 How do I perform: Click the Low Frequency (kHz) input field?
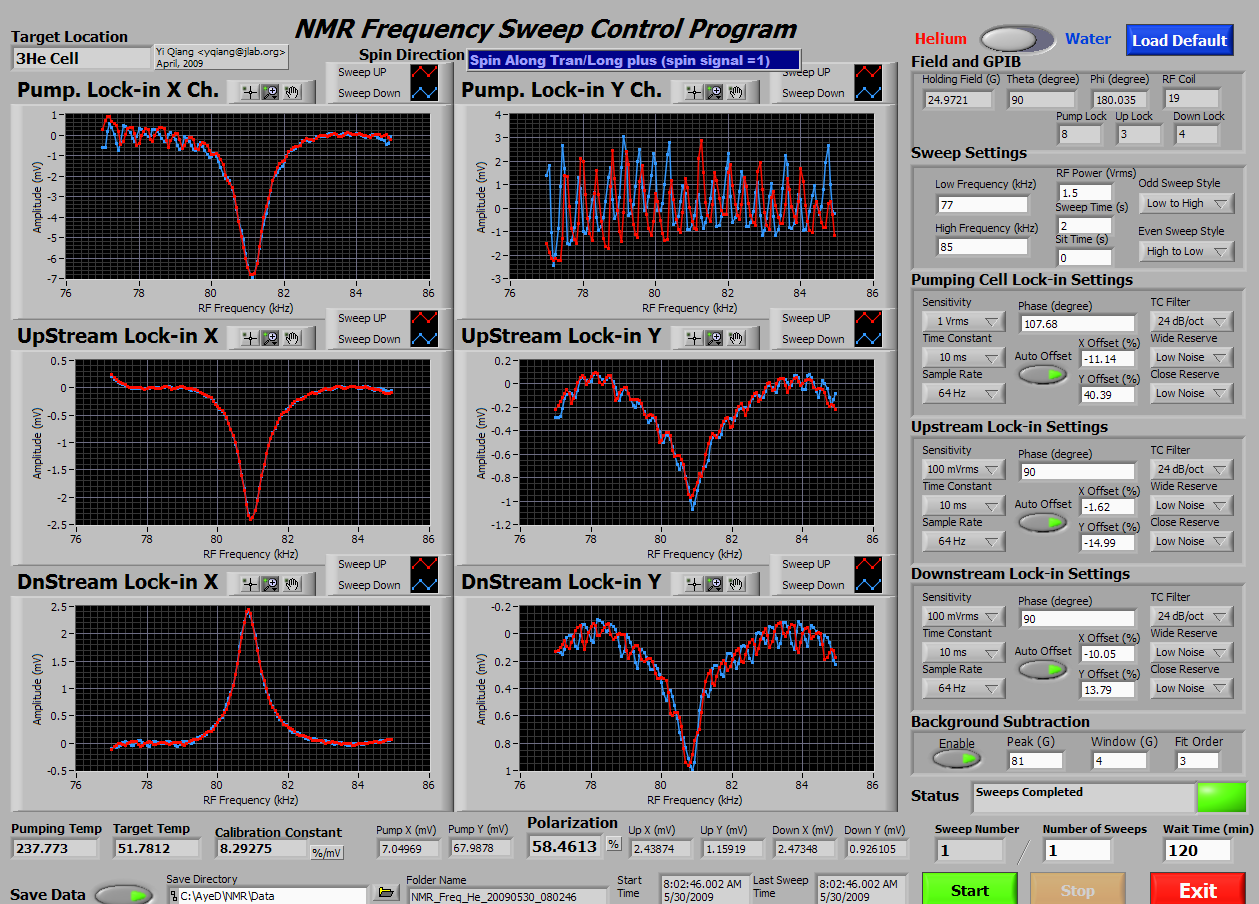point(981,205)
